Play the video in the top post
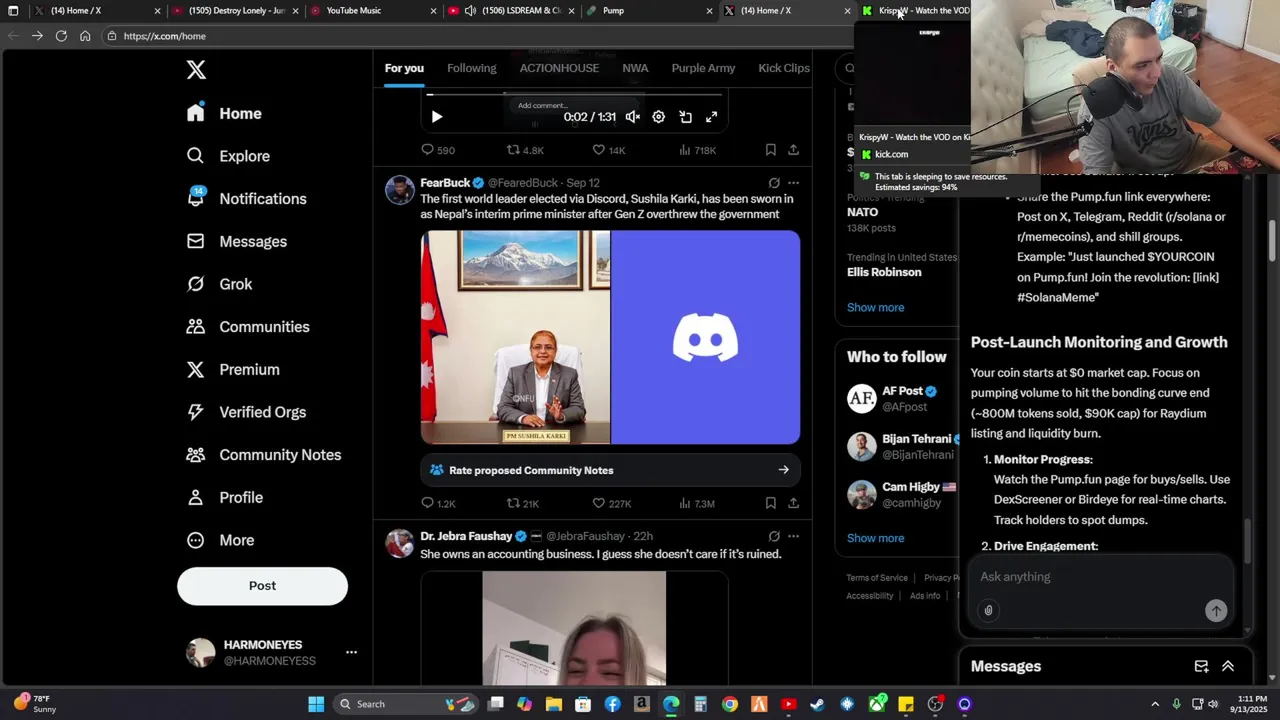The height and width of the screenshot is (720, 1280). (x=437, y=117)
